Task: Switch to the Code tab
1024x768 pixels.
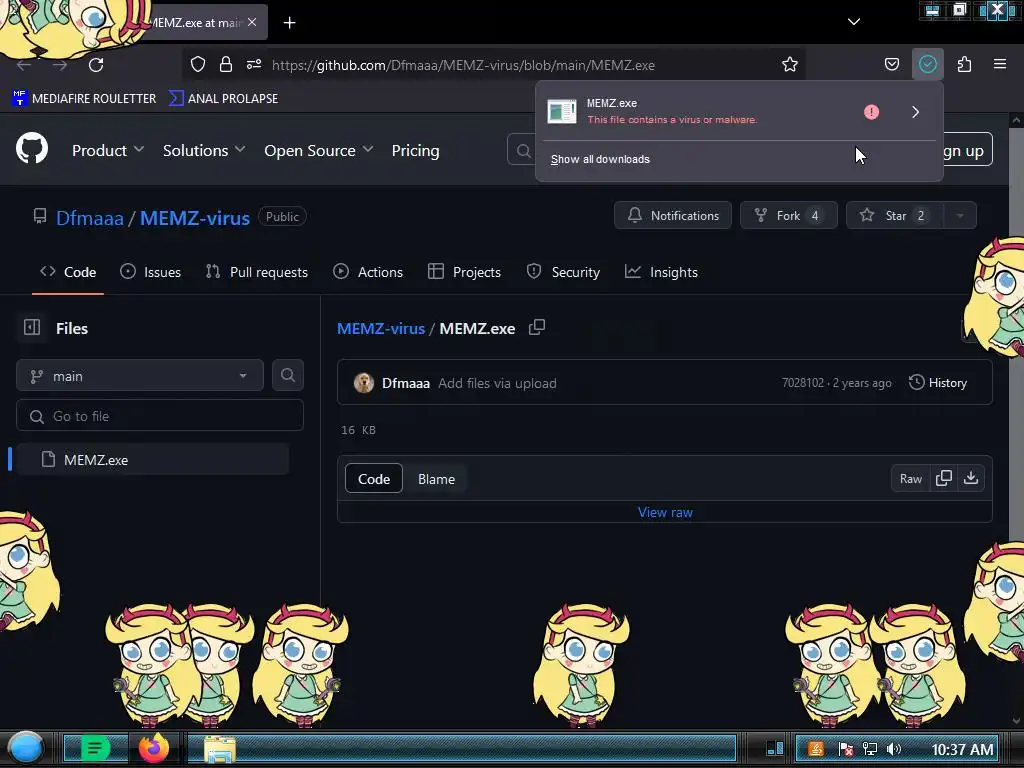Action: 68,272
